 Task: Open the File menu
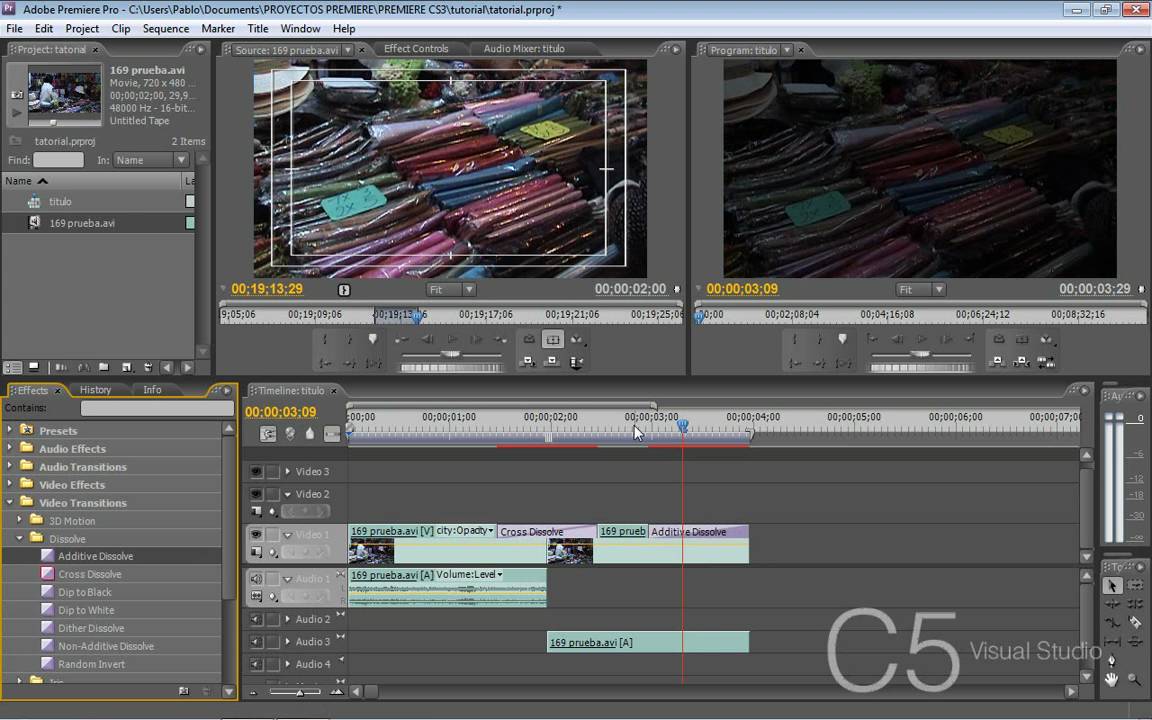coord(15,29)
